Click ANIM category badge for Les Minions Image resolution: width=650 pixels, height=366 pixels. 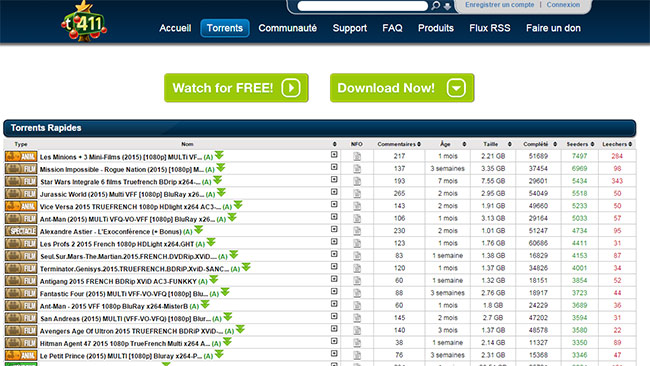pyautogui.click(x=21, y=157)
